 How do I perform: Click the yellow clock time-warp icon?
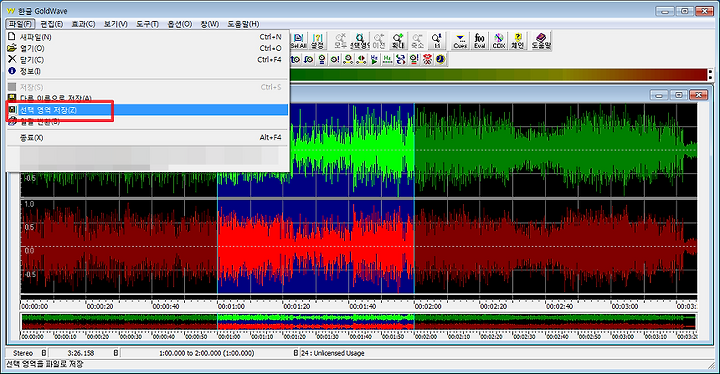pos(441,59)
